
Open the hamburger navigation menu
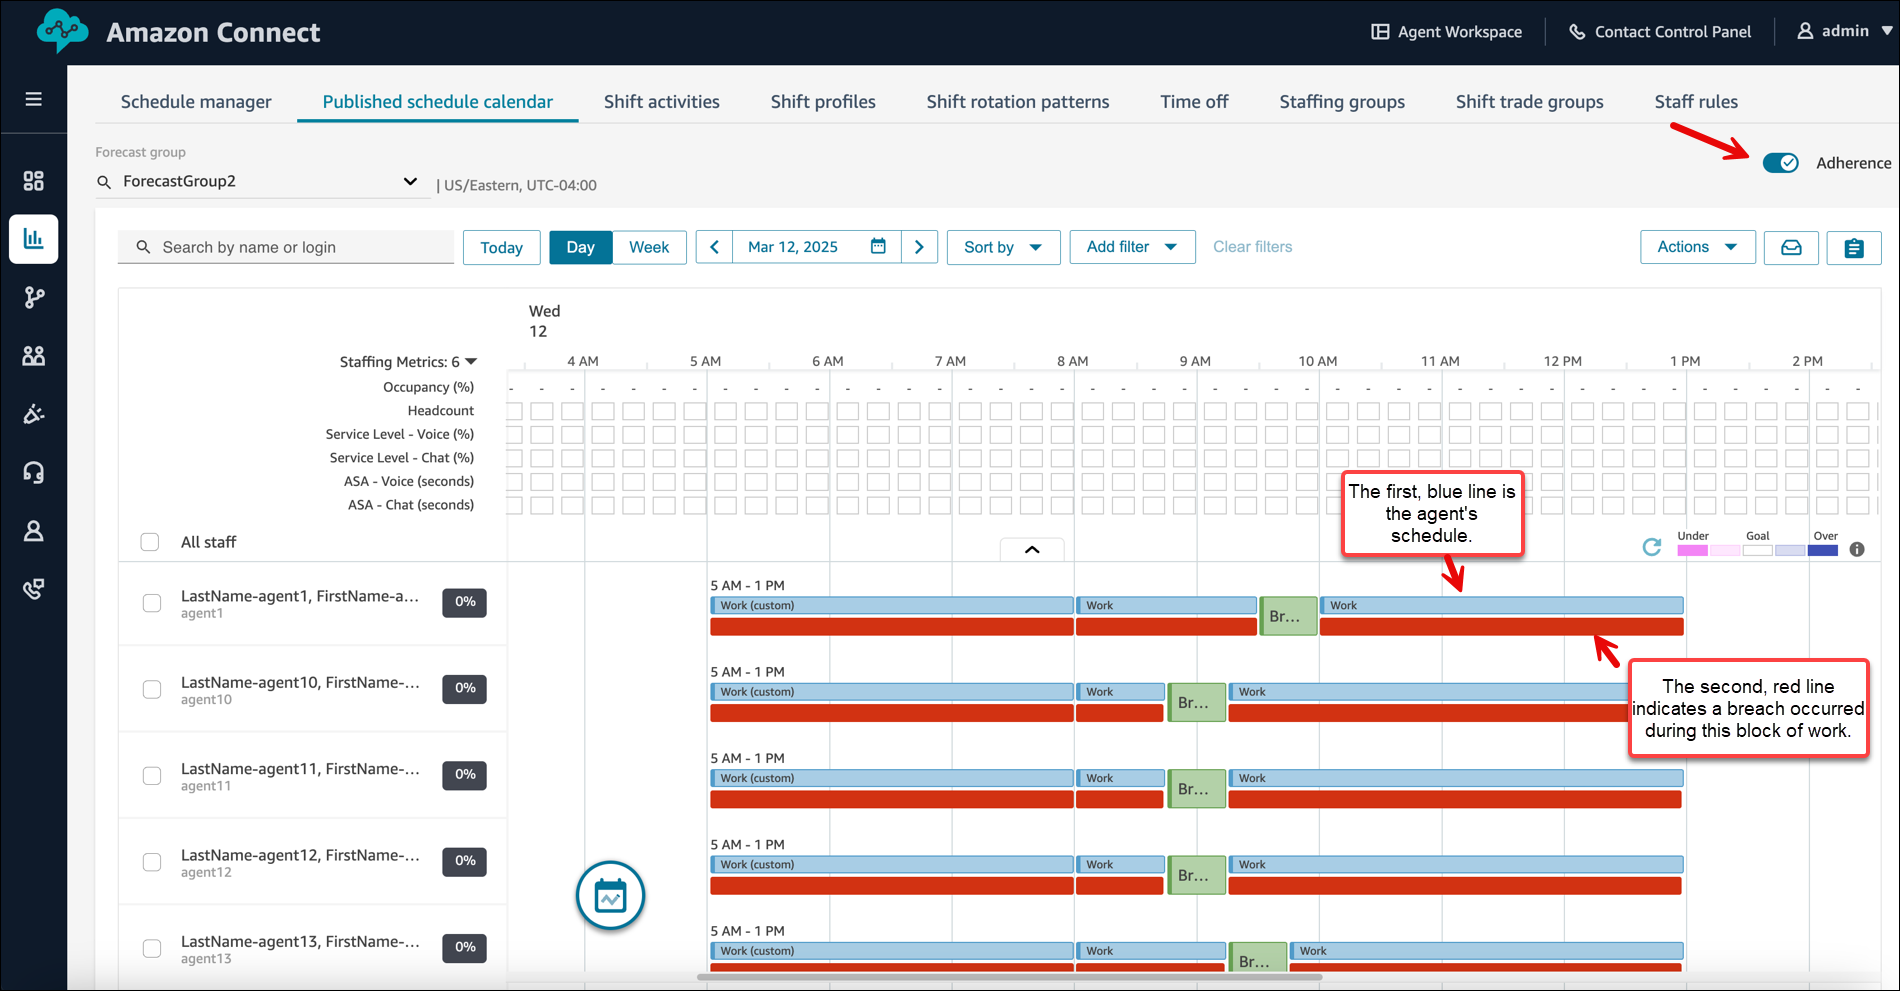click(33, 99)
